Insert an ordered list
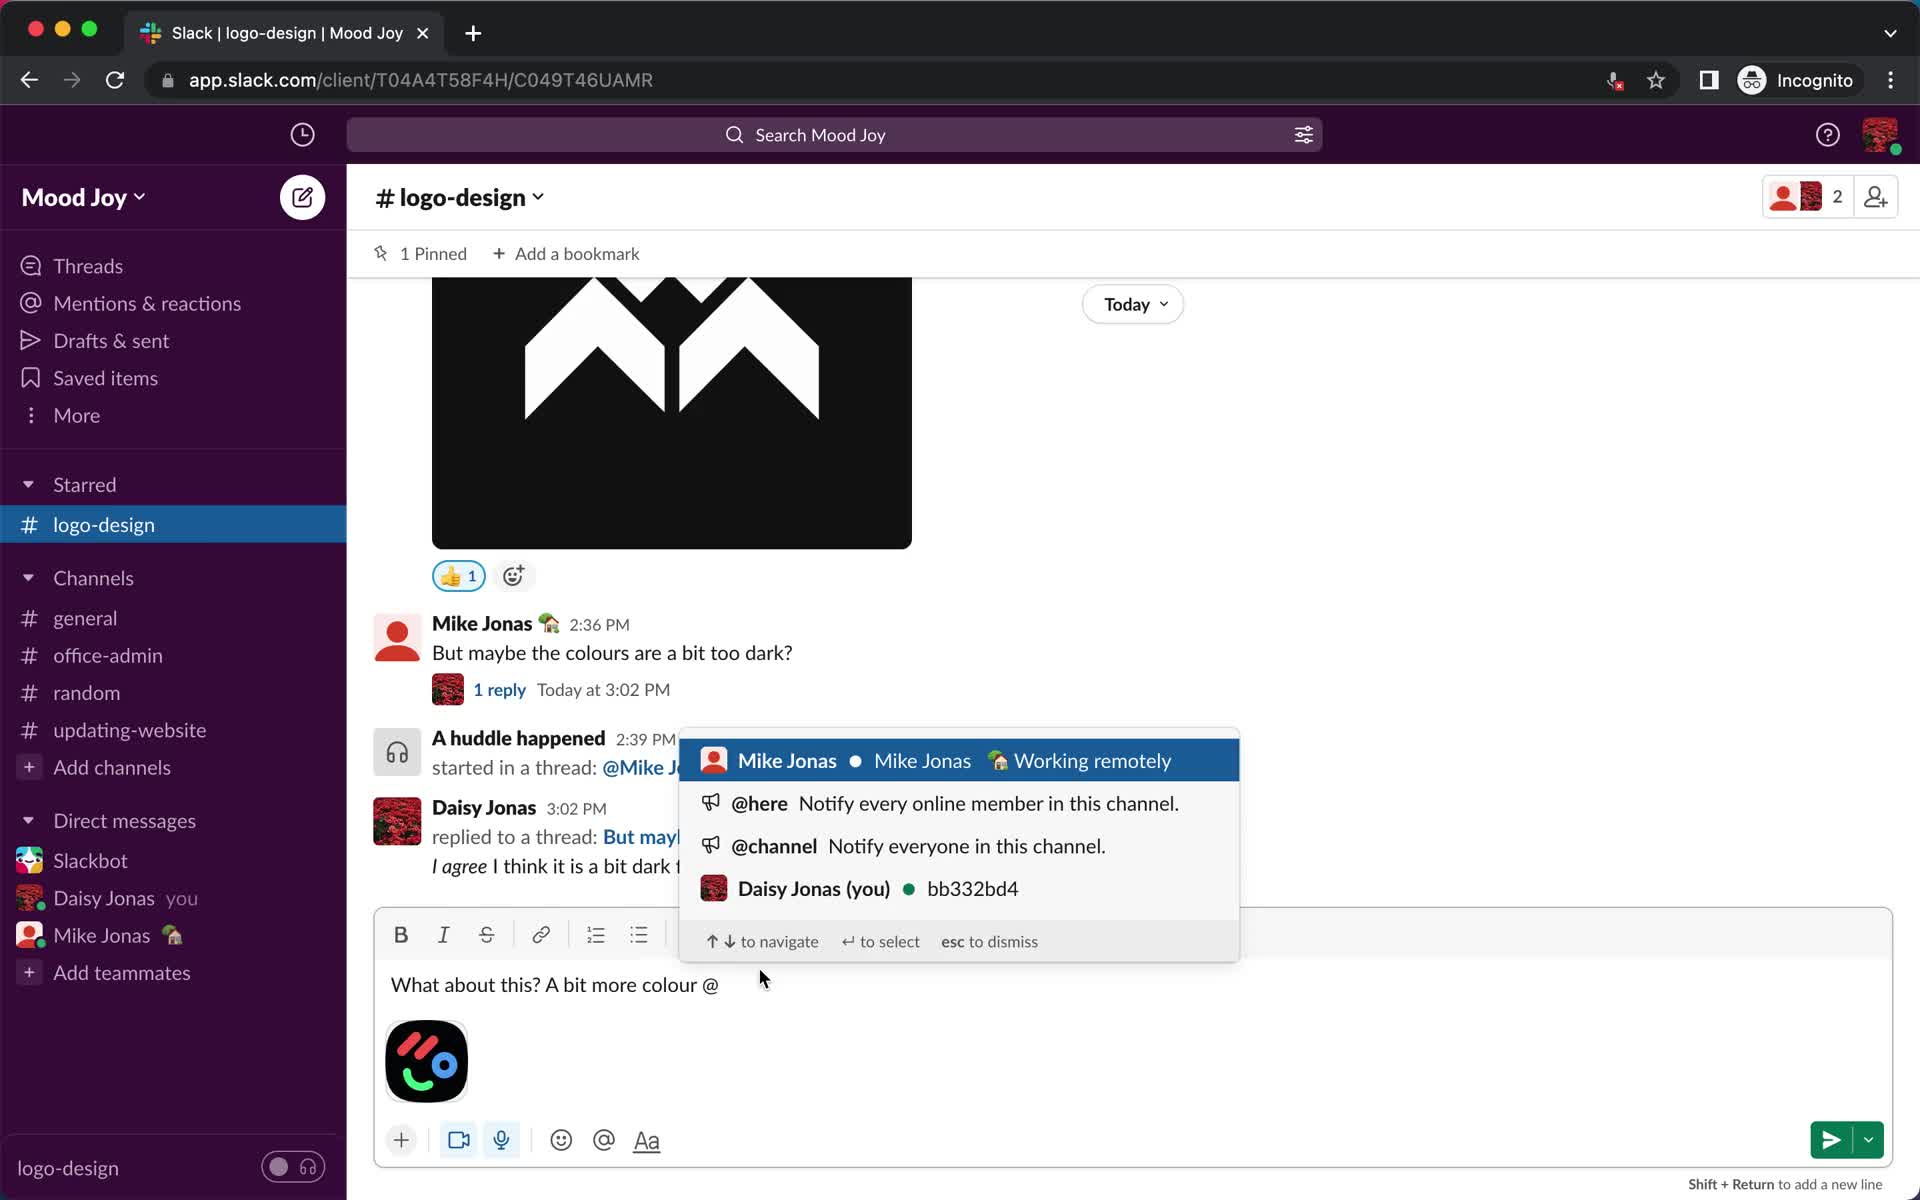Screen dimensions: 1920x1200 point(596,935)
